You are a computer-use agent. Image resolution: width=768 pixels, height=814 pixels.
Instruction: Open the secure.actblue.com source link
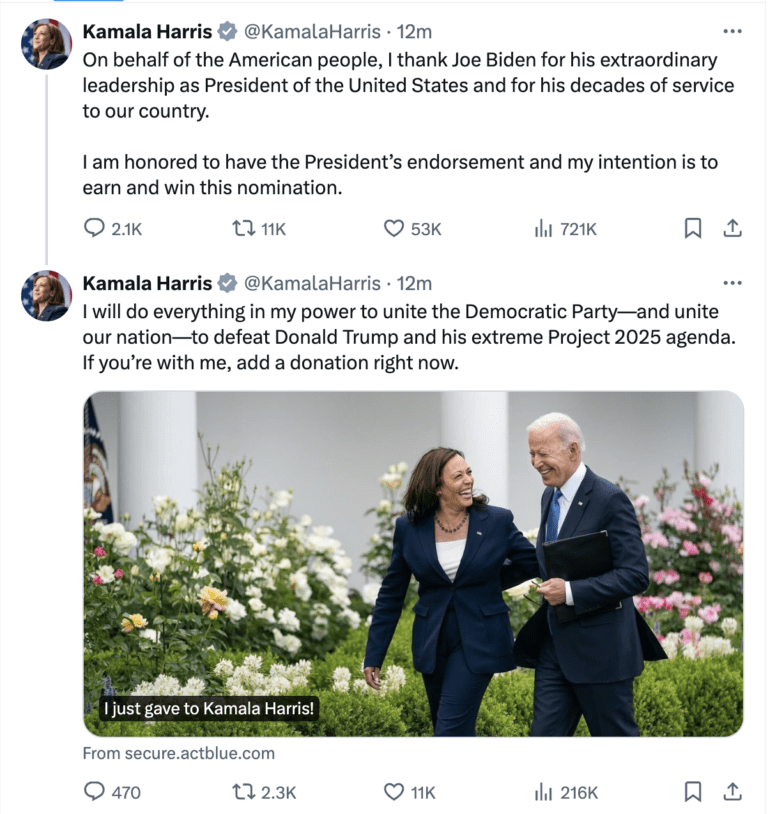point(178,753)
